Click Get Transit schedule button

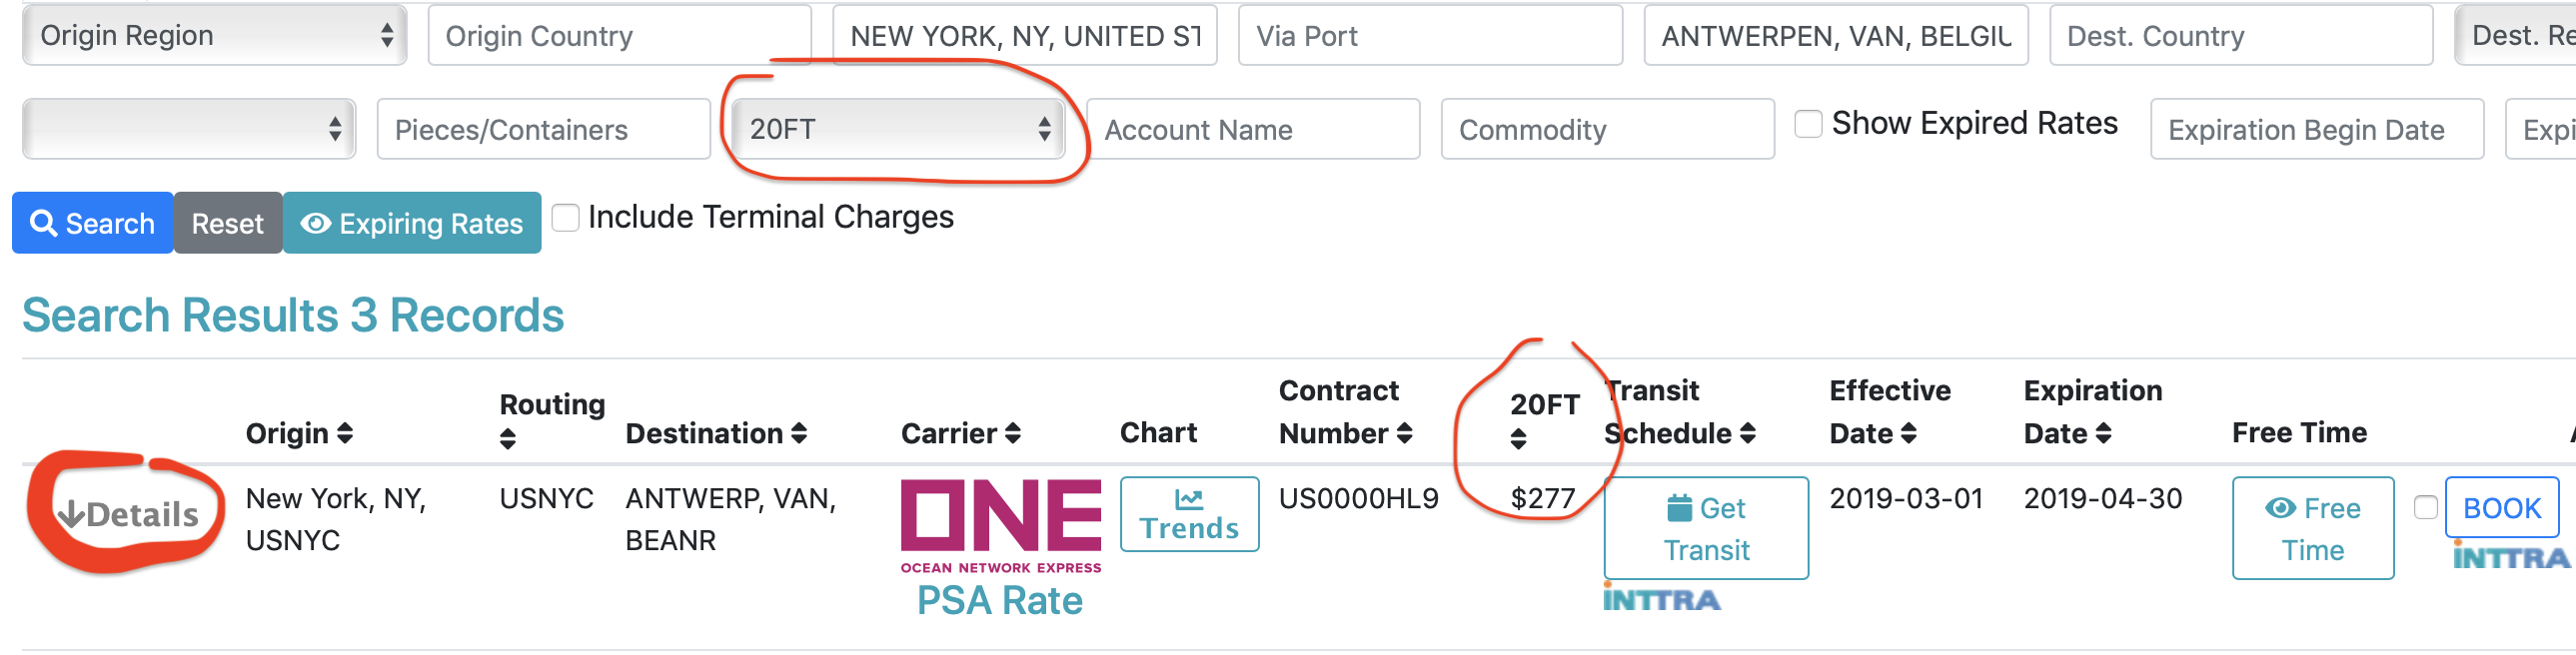(1706, 528)
